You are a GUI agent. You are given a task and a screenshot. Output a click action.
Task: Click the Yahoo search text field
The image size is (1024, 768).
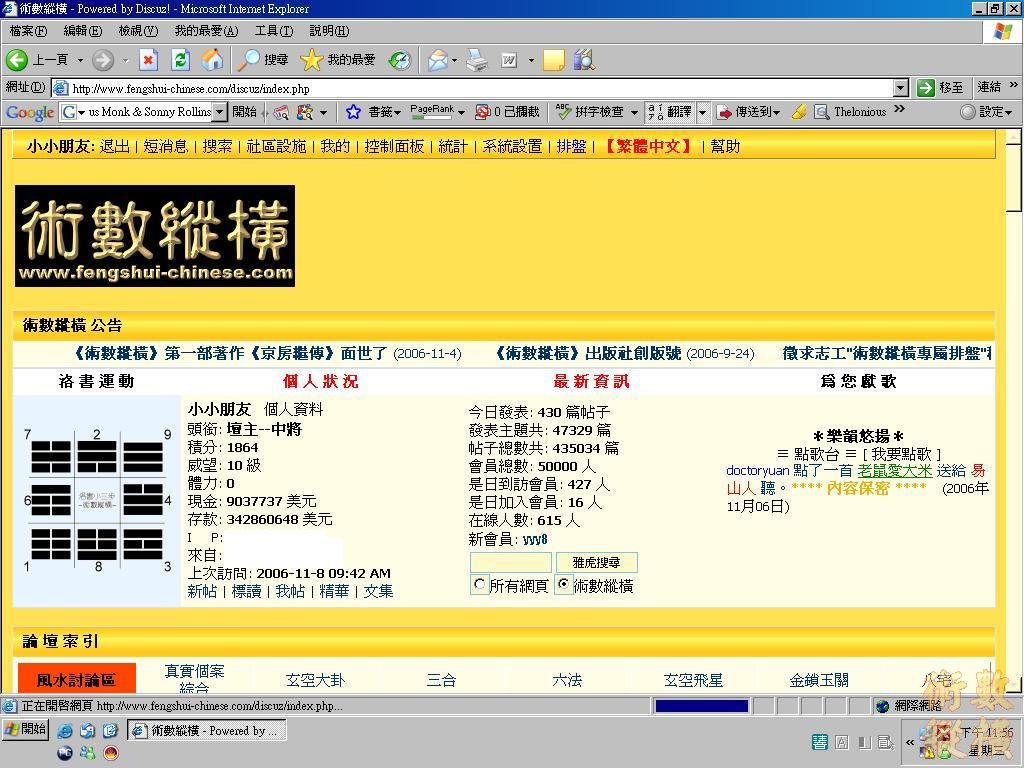tap(510, 562)
